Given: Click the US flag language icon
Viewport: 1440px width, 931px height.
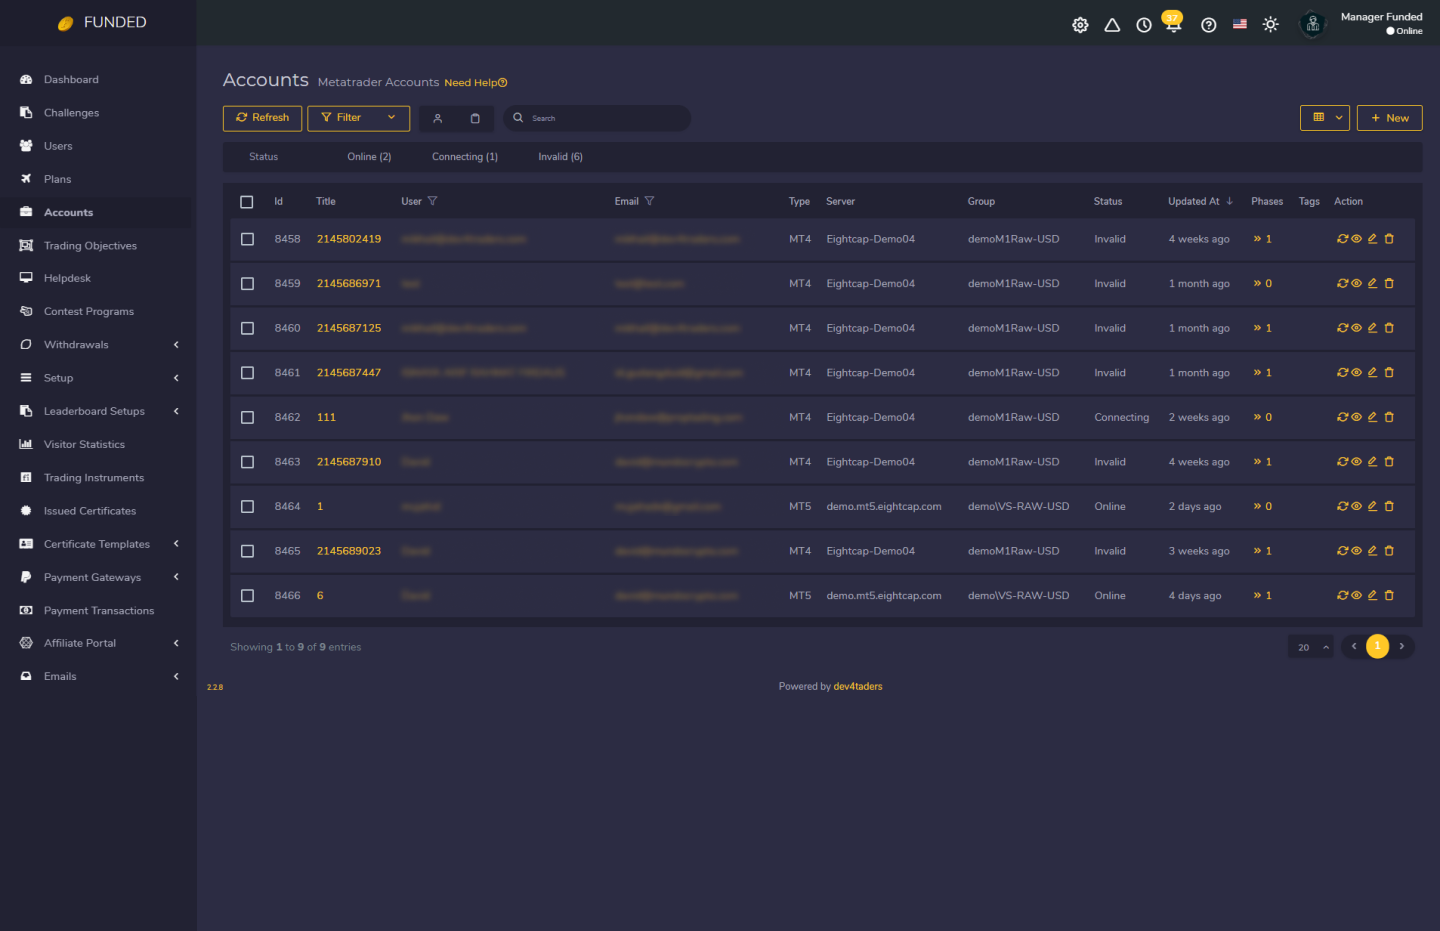Looking at the screenshot, I should point(1239,24).
